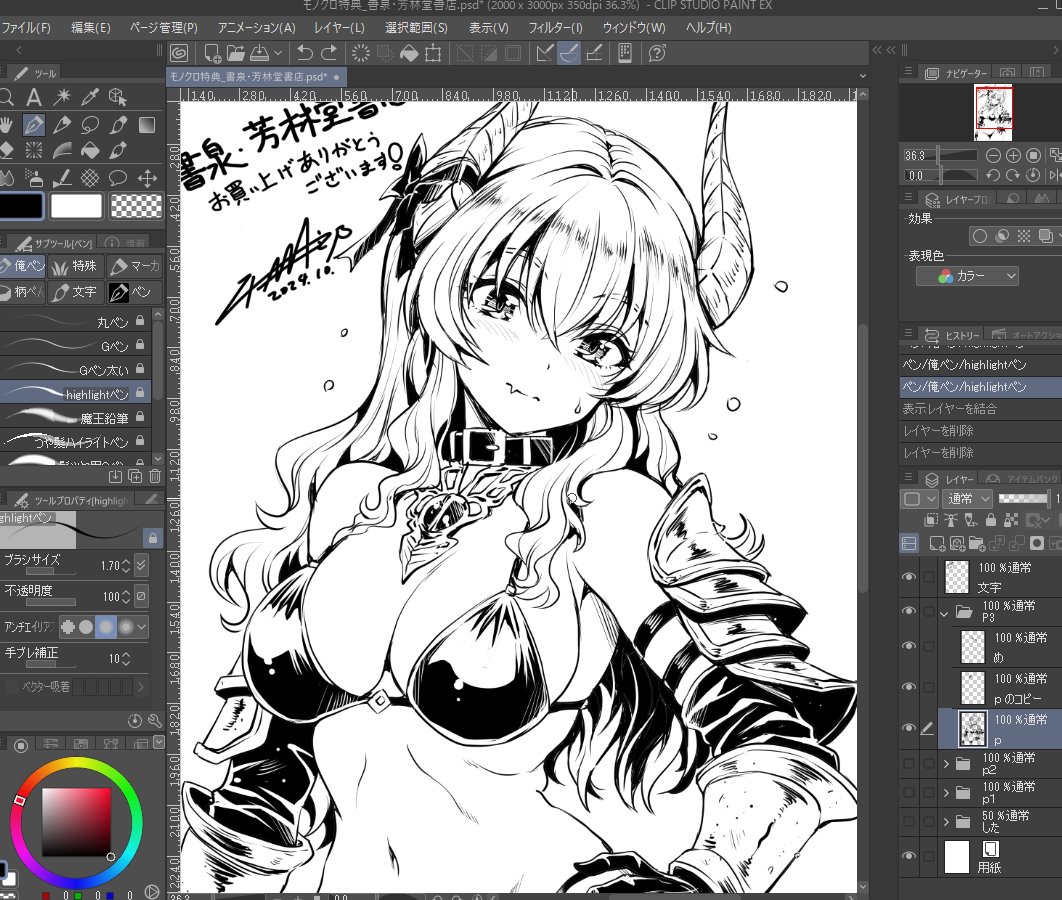Image resolution: width=1062 pixels, height=900 pixels.
Task: Expand the p2 layer folder
Action: tap(946, 764)
